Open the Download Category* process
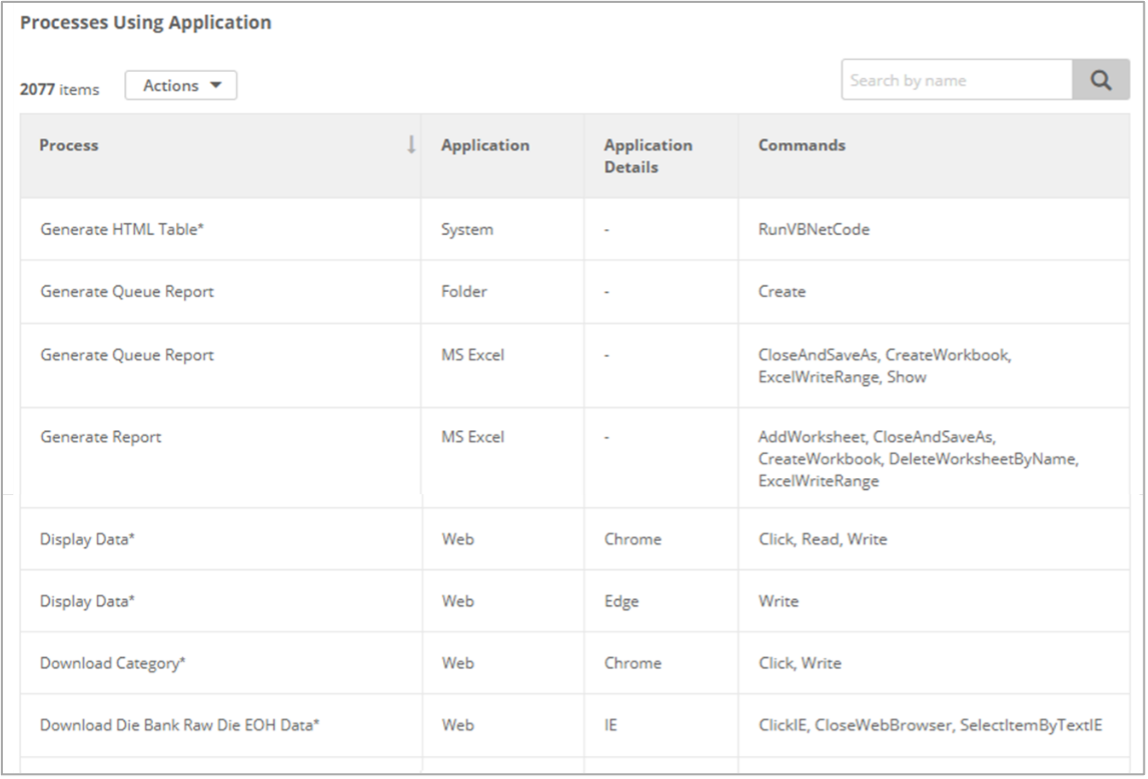 click(x=113, y=663)
